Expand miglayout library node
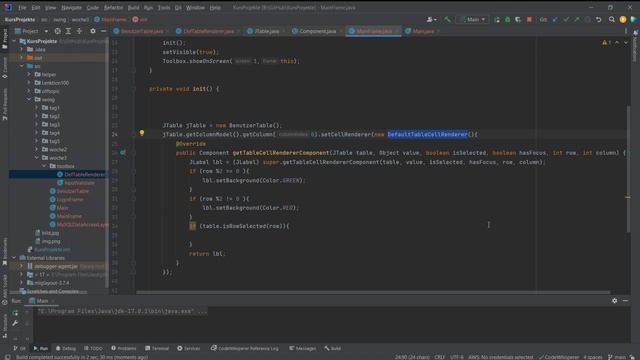The image size is (640, 360). click(x=22, y=283)
